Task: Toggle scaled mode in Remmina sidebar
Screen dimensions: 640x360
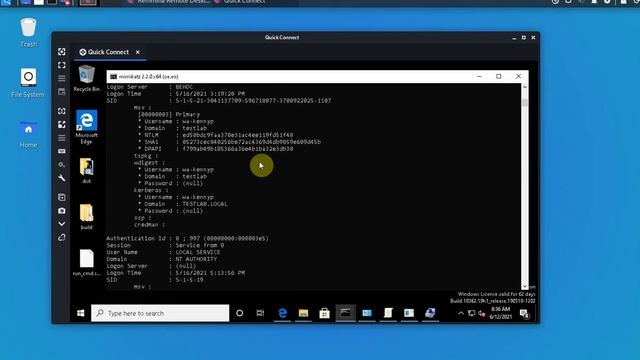Action: [x=62, y=124]
